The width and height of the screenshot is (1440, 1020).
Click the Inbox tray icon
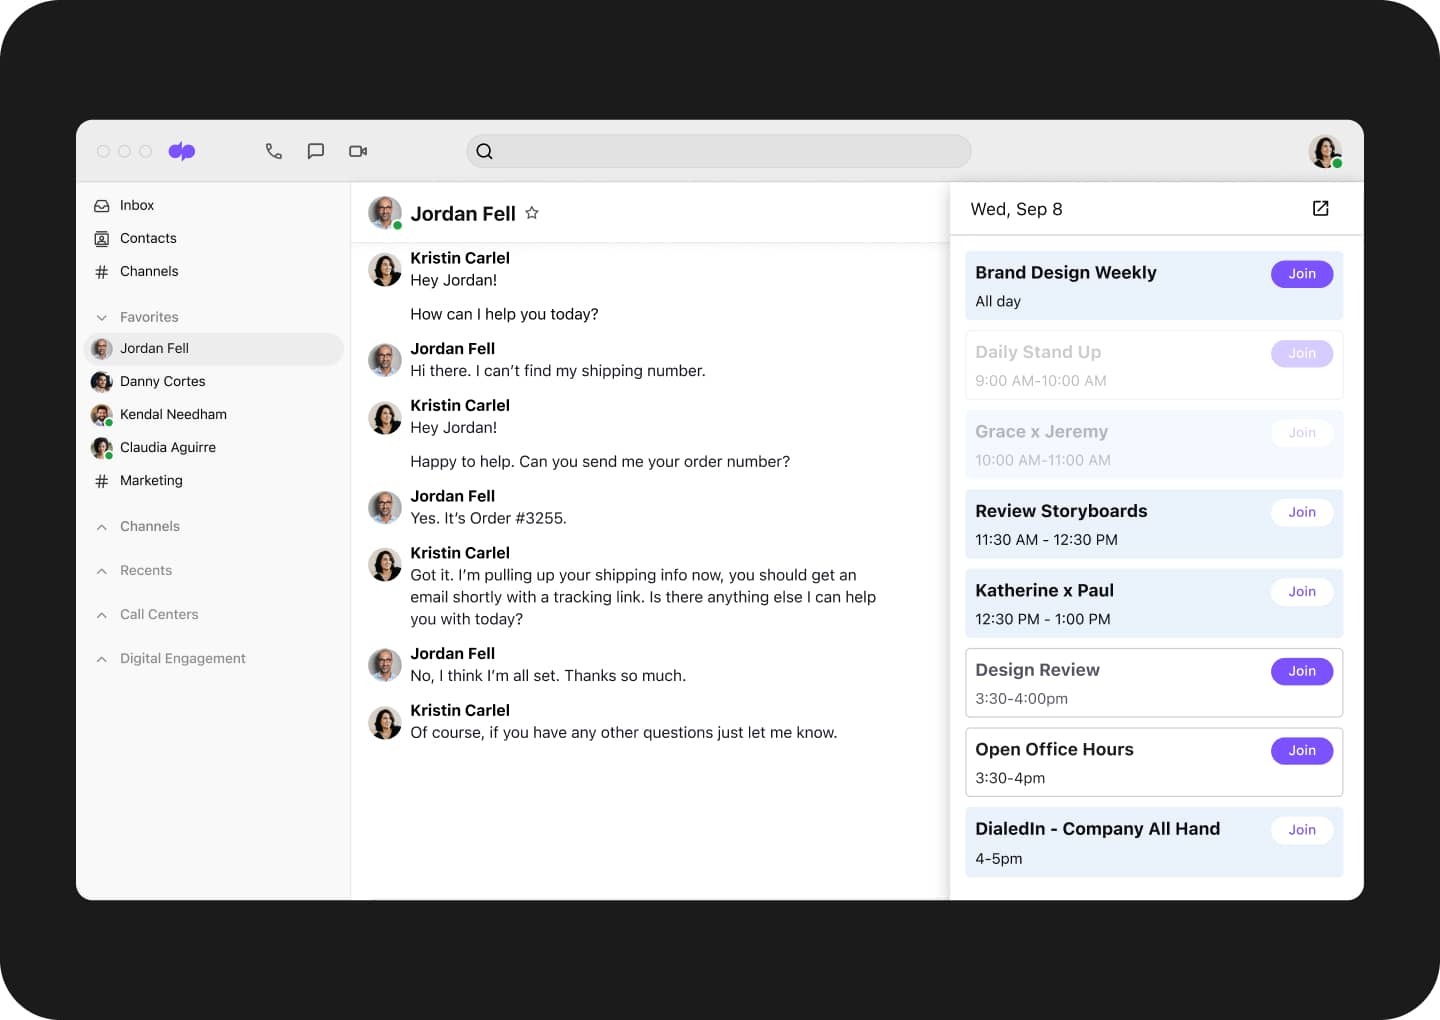tap(101, 206)
